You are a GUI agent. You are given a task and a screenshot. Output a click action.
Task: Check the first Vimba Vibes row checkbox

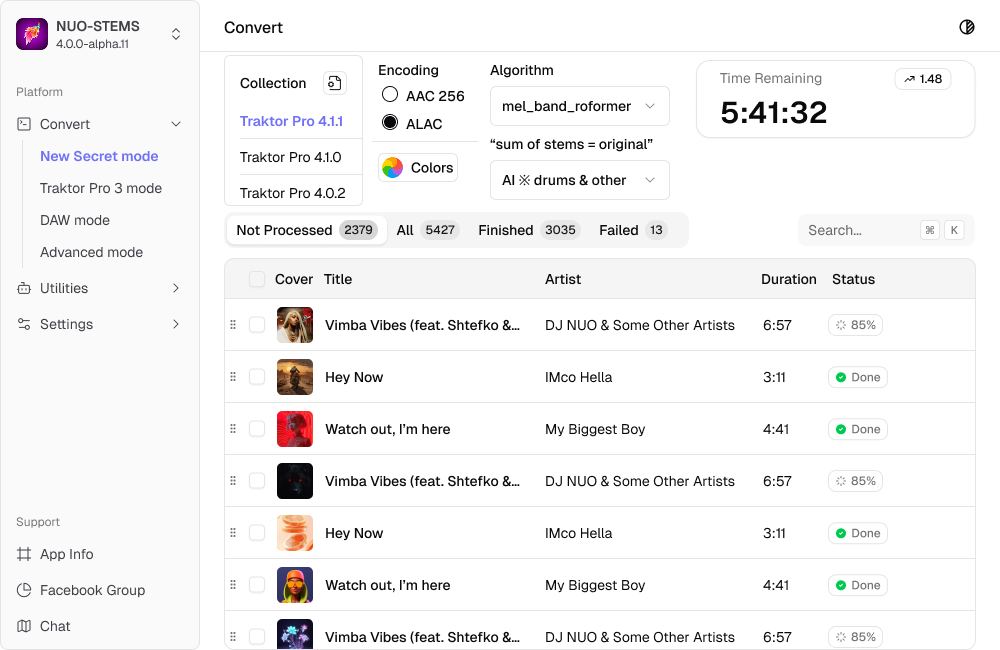coord(257,325)
